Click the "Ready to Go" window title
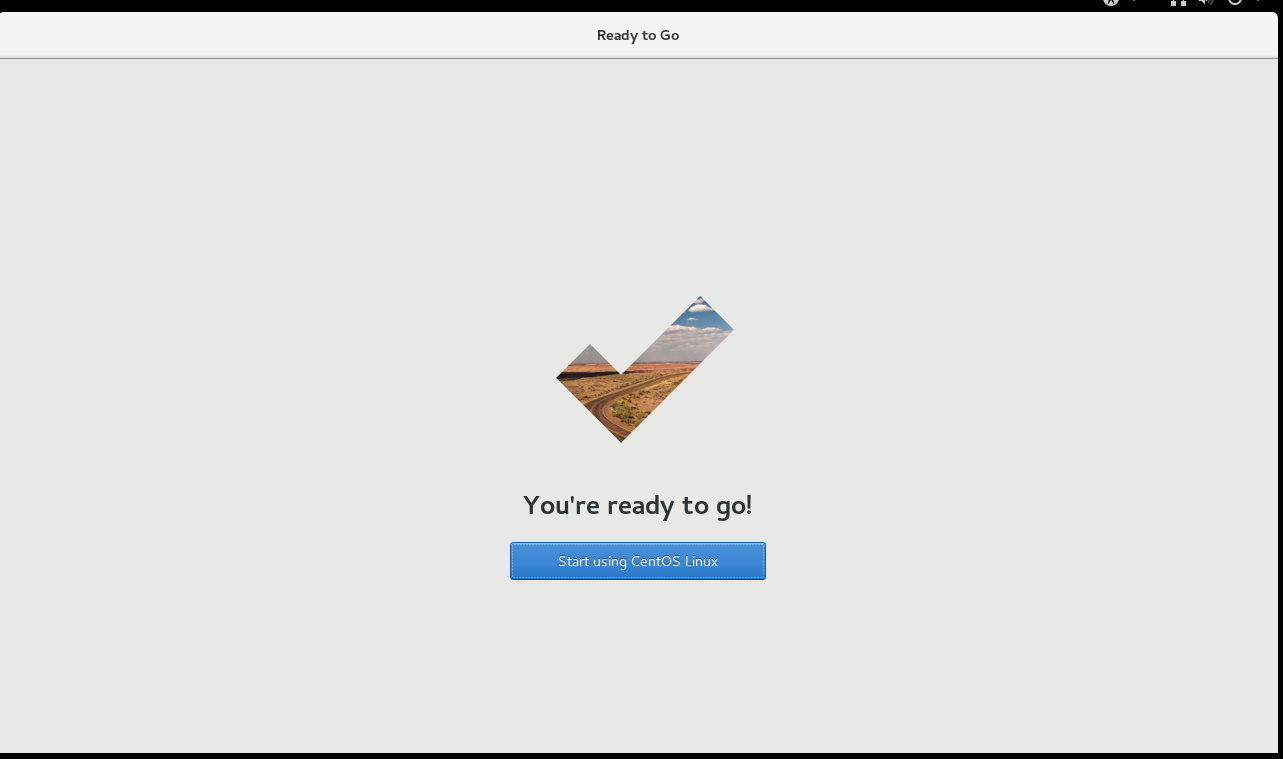1283x759 pixels. (x=638, y=35)
